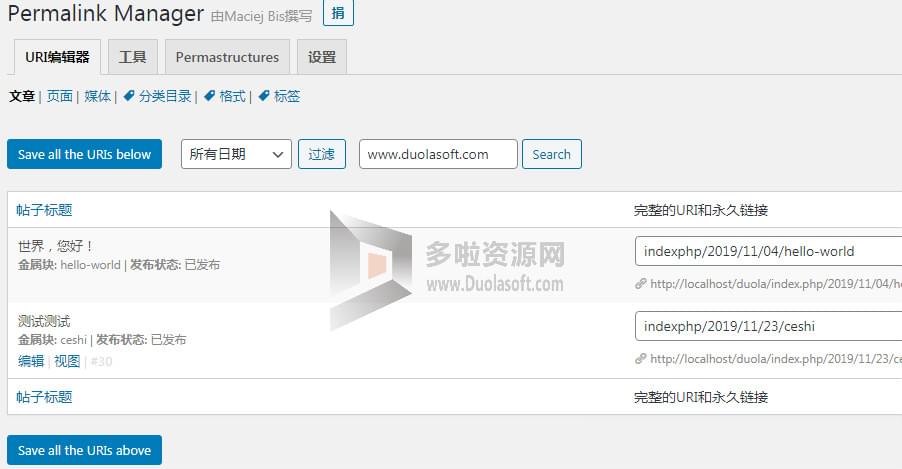Open the 标签 taxonomy link
Viewport: 902px width, 469px height.
(x=287, y=96)
